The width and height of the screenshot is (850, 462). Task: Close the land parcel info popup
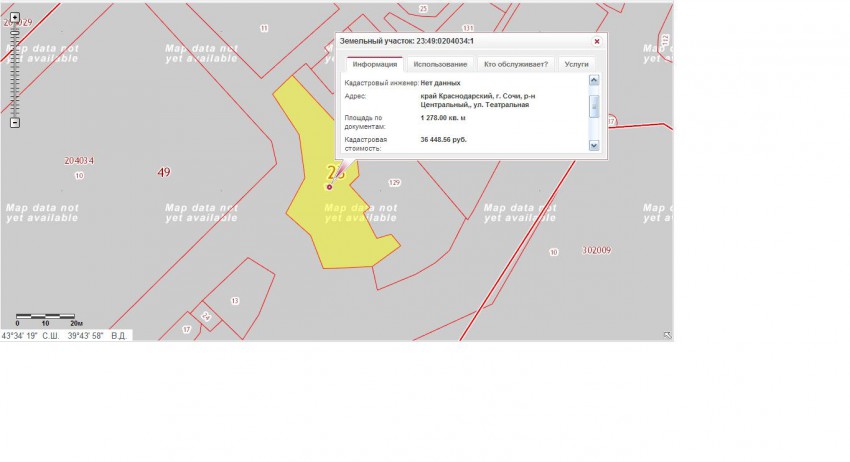coord(597,42)
